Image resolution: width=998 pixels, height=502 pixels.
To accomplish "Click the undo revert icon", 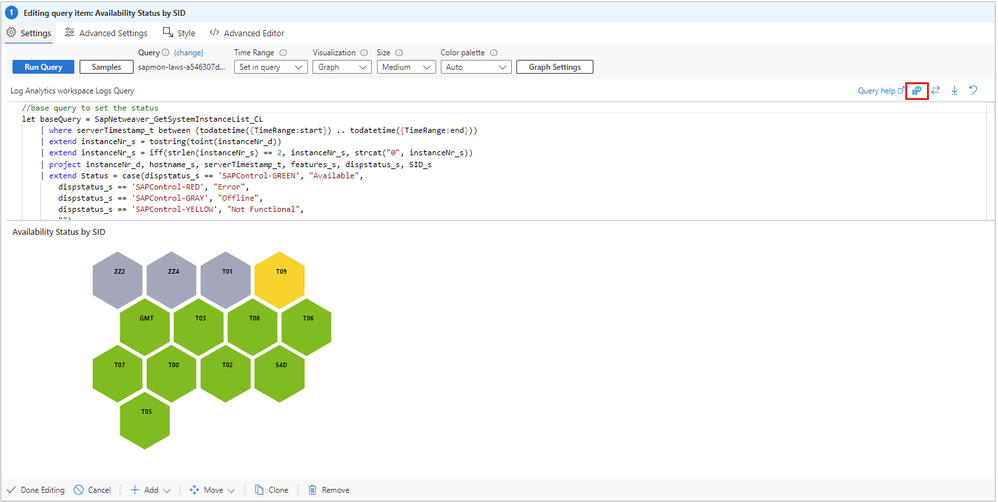I will [973, 91].
